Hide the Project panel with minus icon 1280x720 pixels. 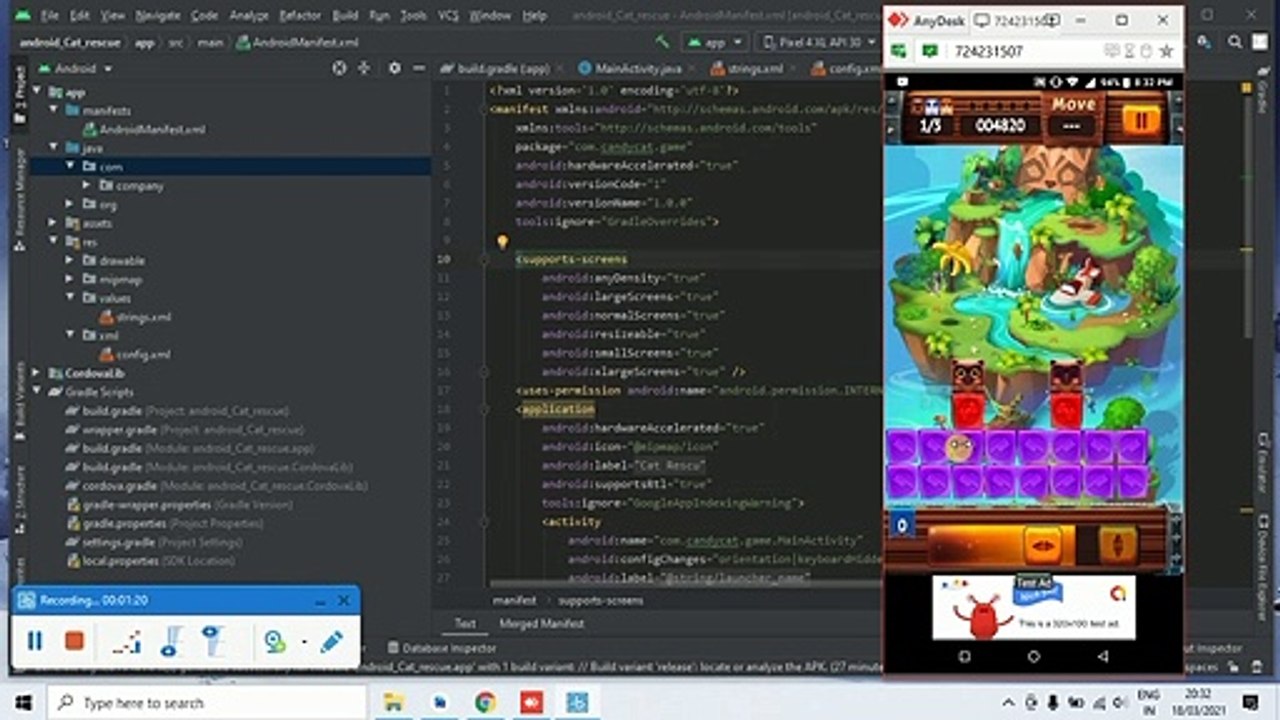tap(419, 68)
